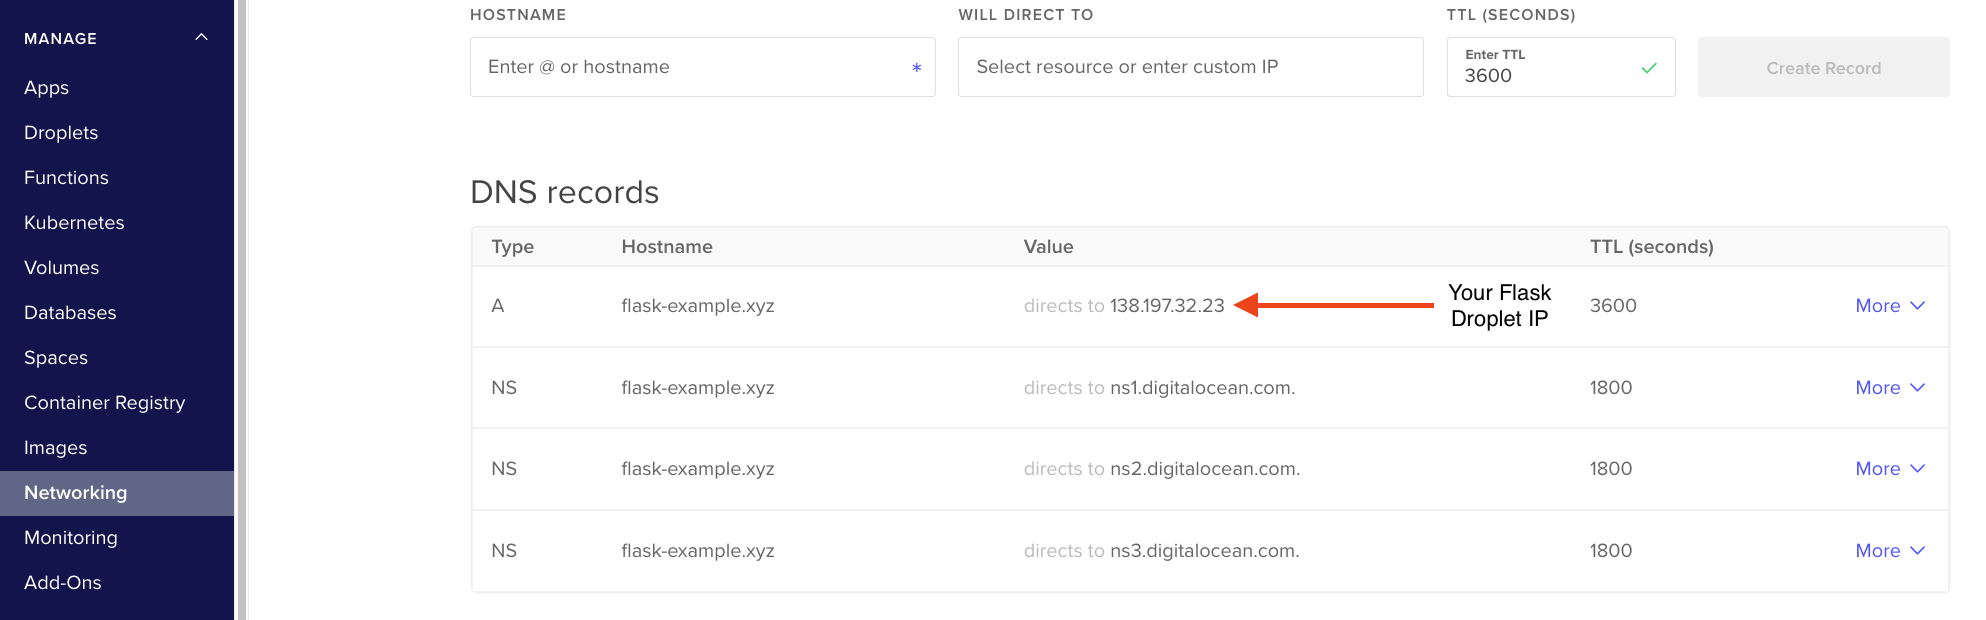Navigate to Kubernetes

[74, 222]
